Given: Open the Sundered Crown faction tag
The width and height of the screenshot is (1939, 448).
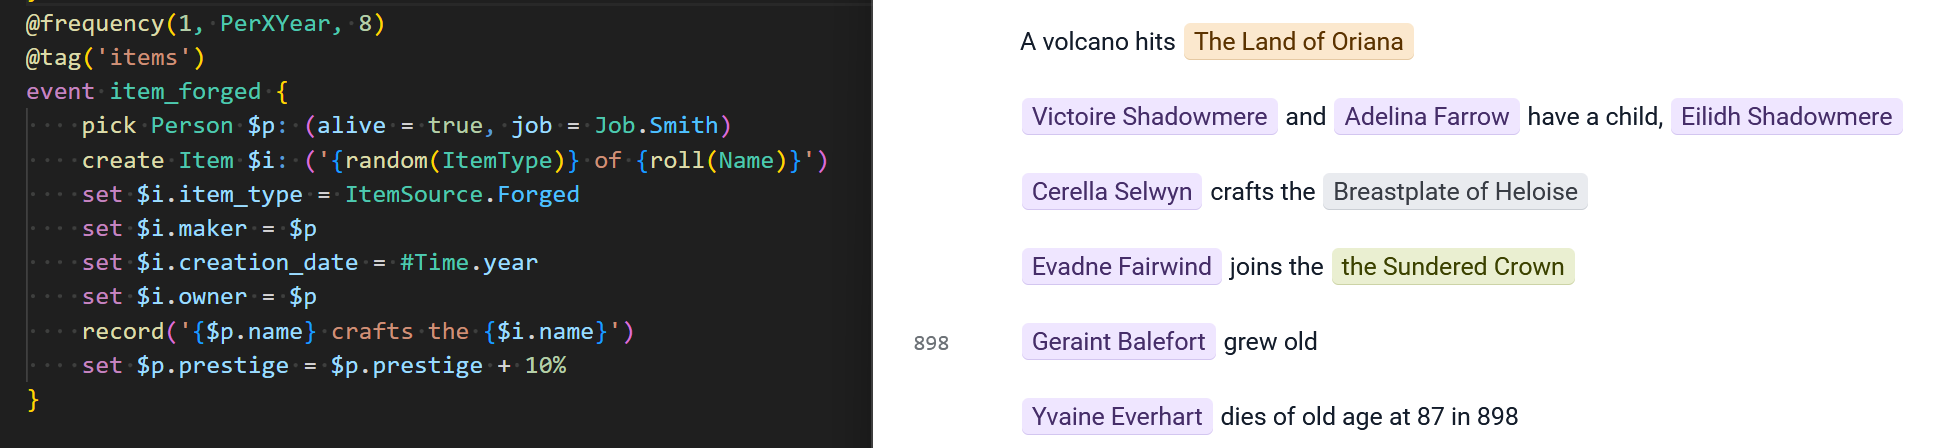Looking at the screenshot, I should (1452, 267).
